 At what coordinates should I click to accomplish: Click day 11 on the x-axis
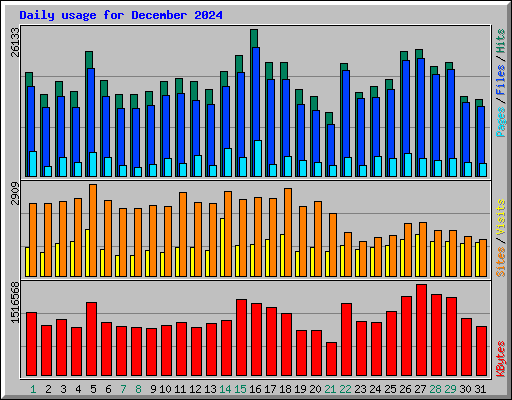tap(180, 389)
